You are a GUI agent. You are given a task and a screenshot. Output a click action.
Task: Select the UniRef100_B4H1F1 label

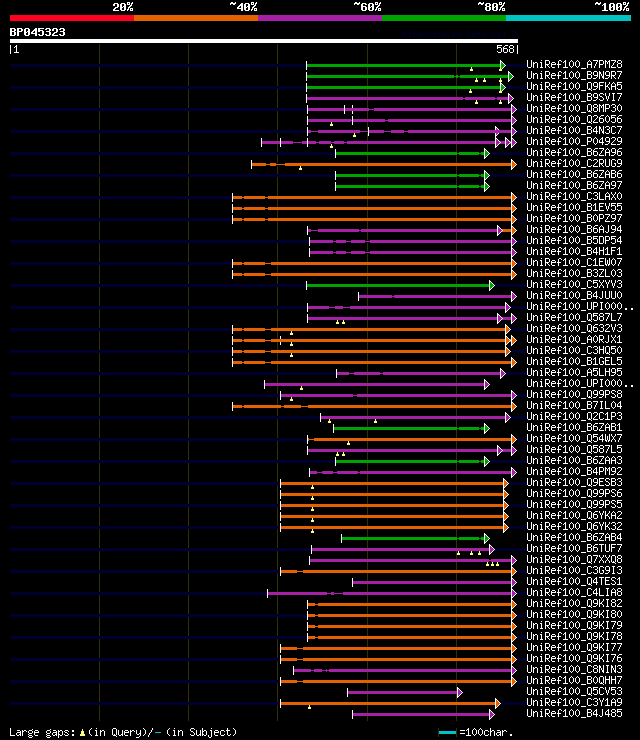574,252
